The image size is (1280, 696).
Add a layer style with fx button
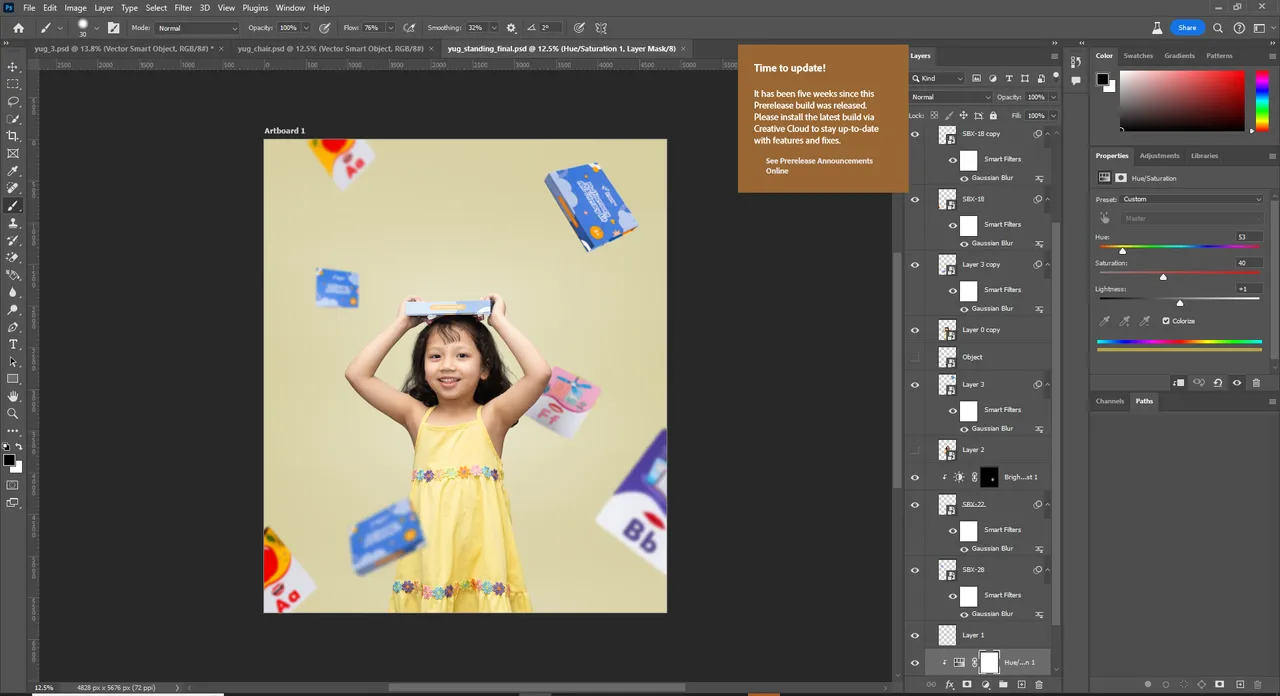click(x=949, y=685)
